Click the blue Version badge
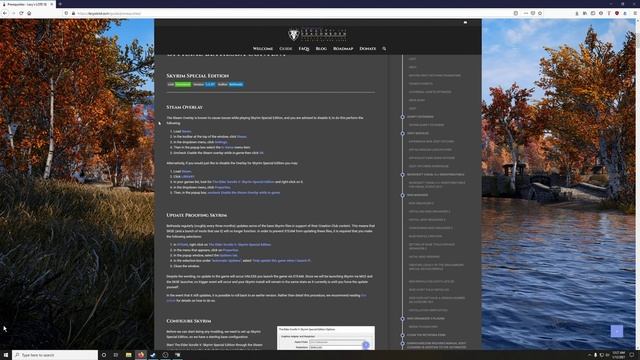Viewport: 640px width, 360px height. click(x=210, y=84)
